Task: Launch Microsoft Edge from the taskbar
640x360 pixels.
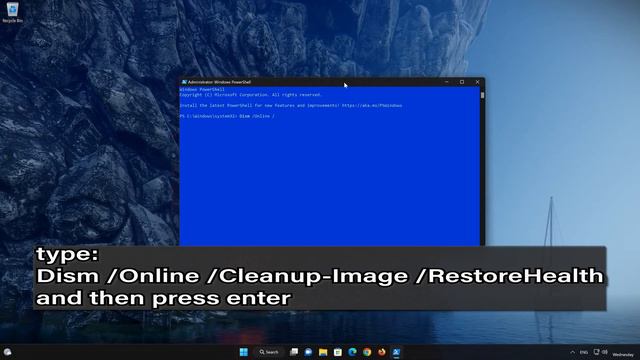Action: 352,352
